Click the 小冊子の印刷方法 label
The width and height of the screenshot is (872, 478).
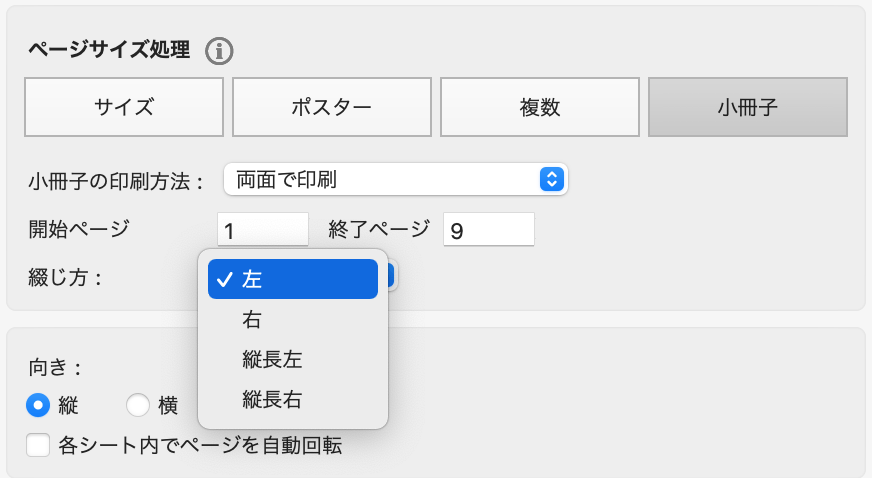tap(117, 181)
